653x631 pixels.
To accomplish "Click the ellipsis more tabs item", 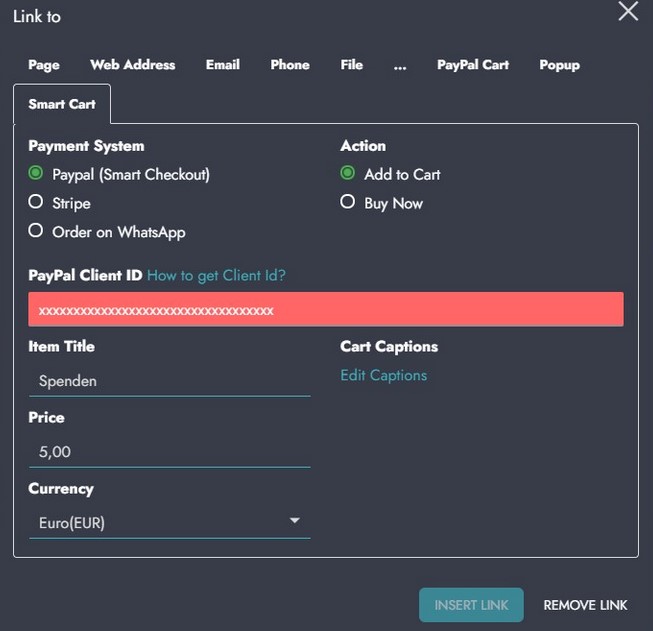I will (x=400, y=65).
